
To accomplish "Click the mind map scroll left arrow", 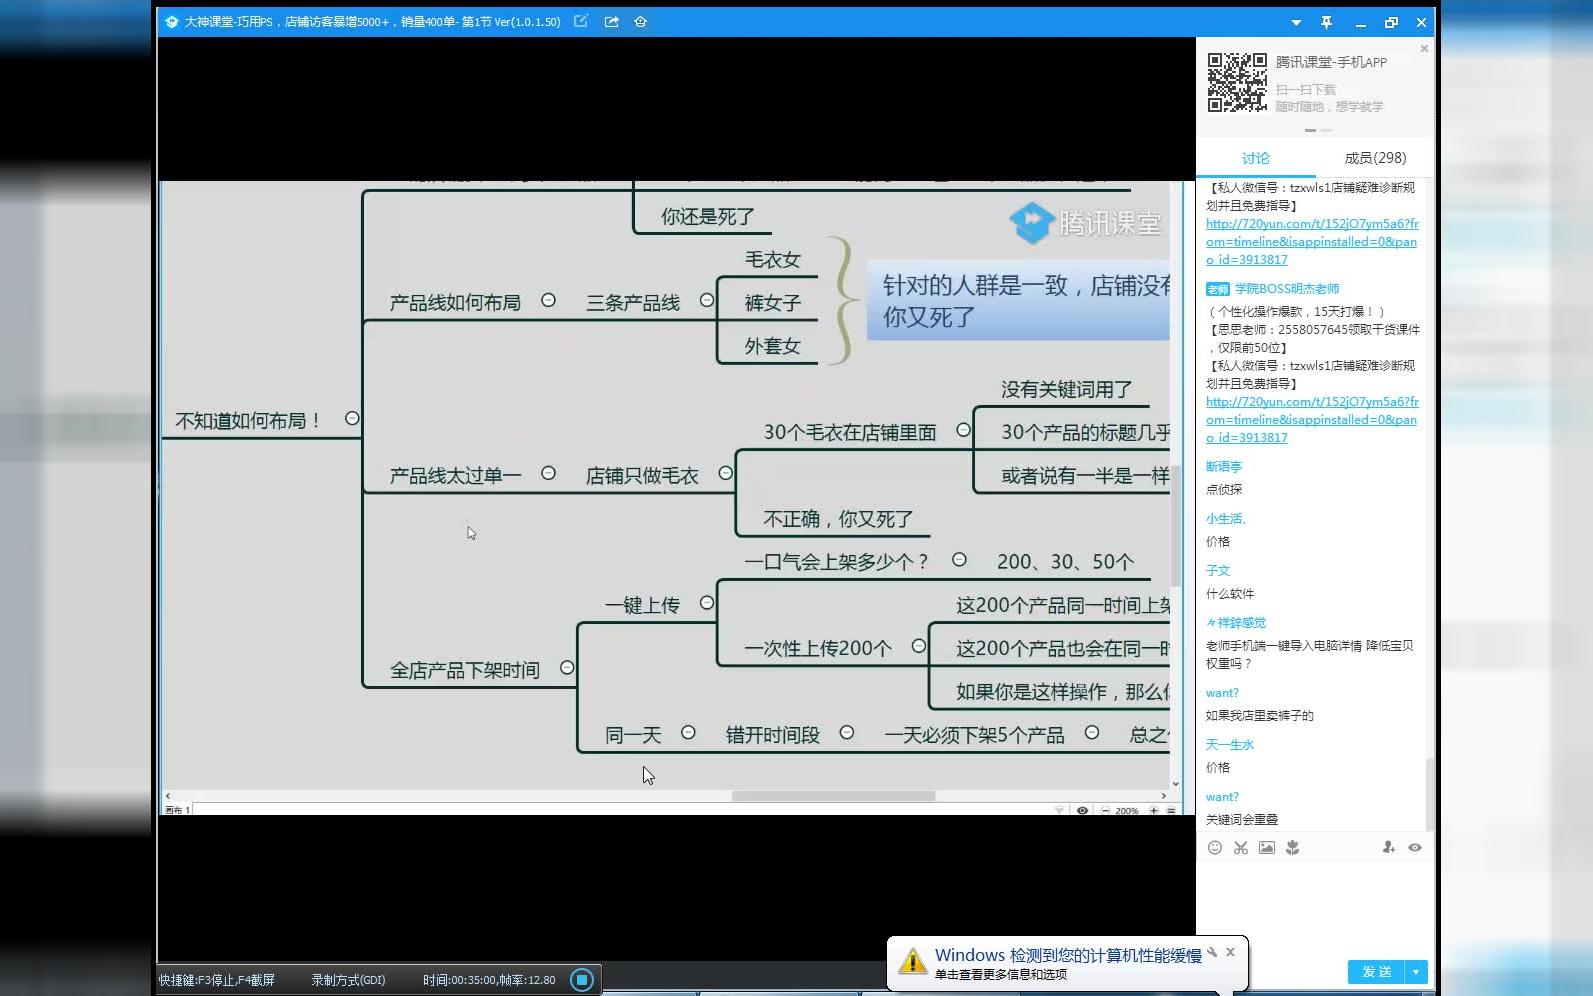I will tap(167, 796).
